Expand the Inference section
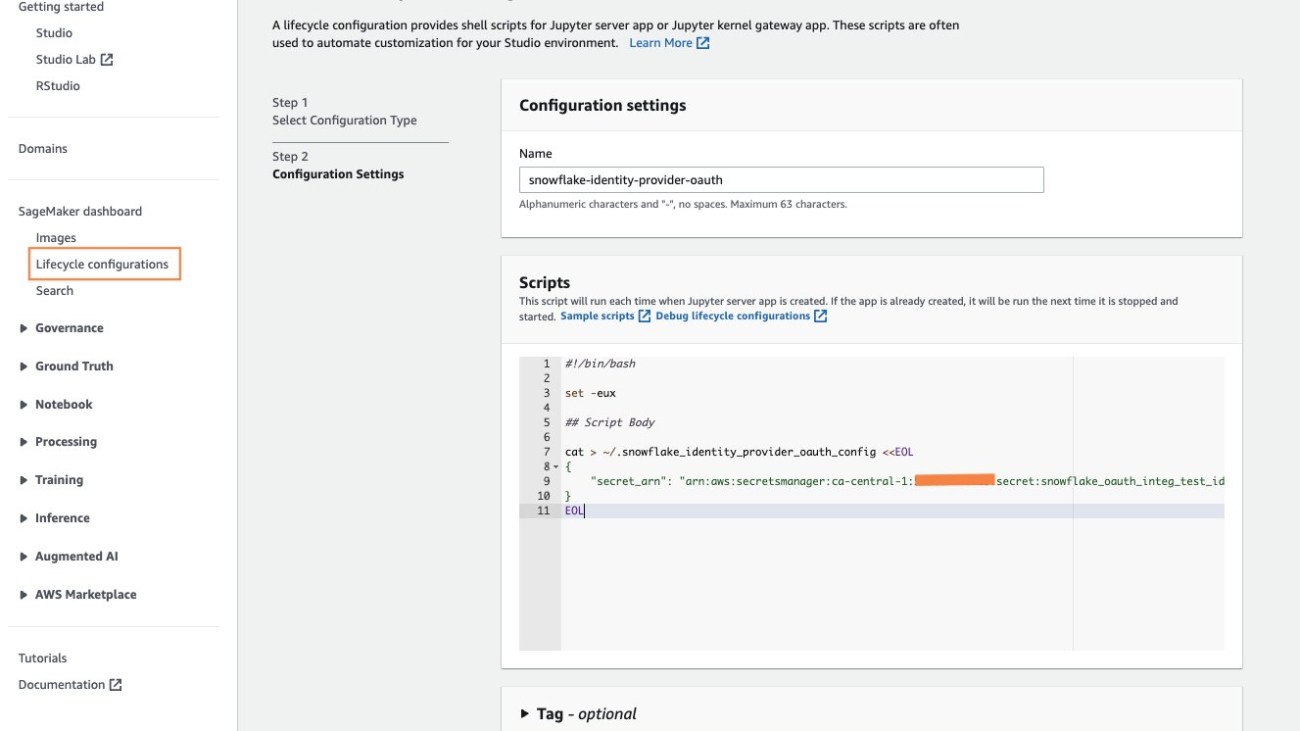The image size is (1300, 731). (x=24, y=518)
